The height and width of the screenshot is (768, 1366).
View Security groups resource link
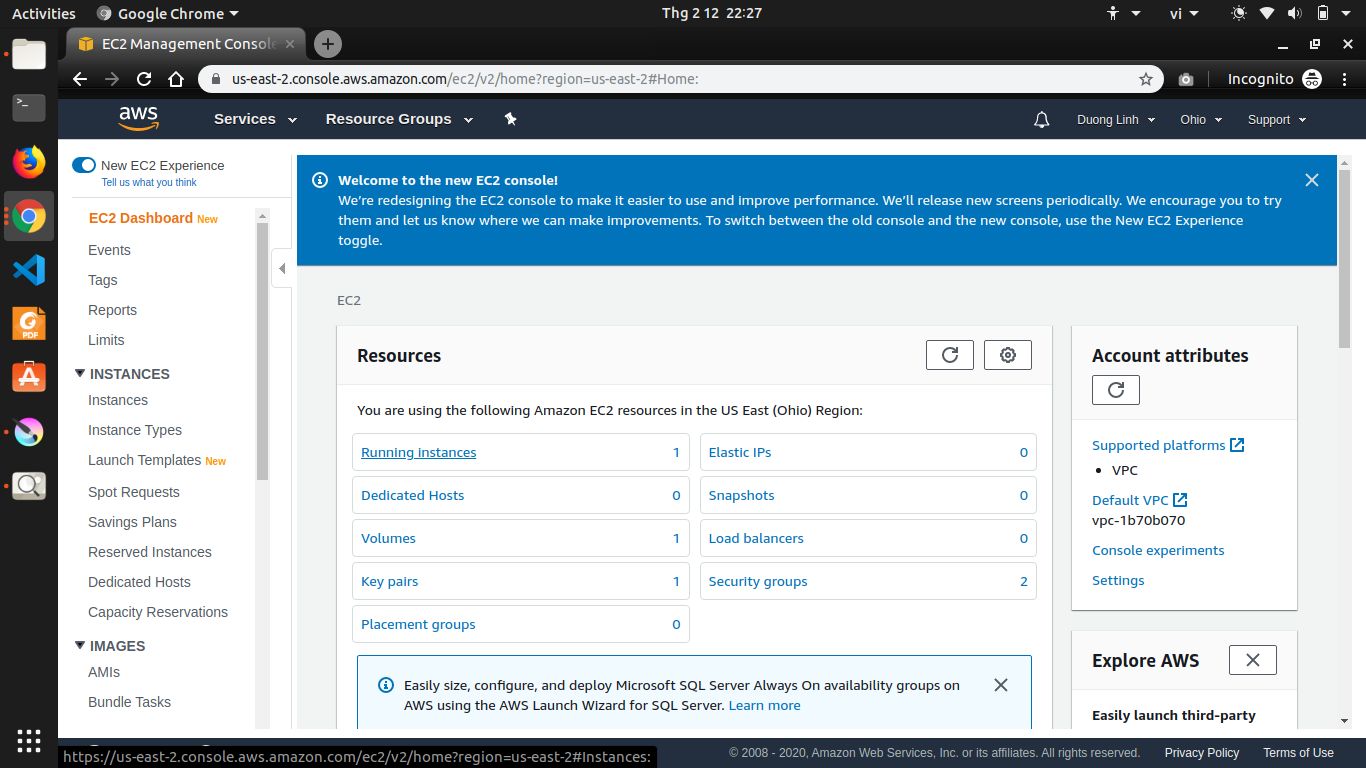pyautogui.click(x=758, y=582)
